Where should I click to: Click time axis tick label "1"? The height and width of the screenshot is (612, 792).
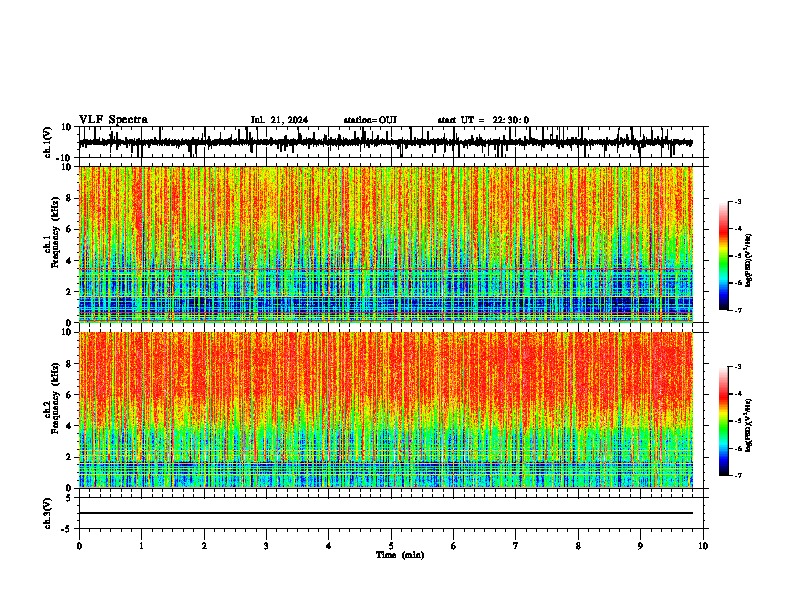pyautogui.click(x=141, y=546)
